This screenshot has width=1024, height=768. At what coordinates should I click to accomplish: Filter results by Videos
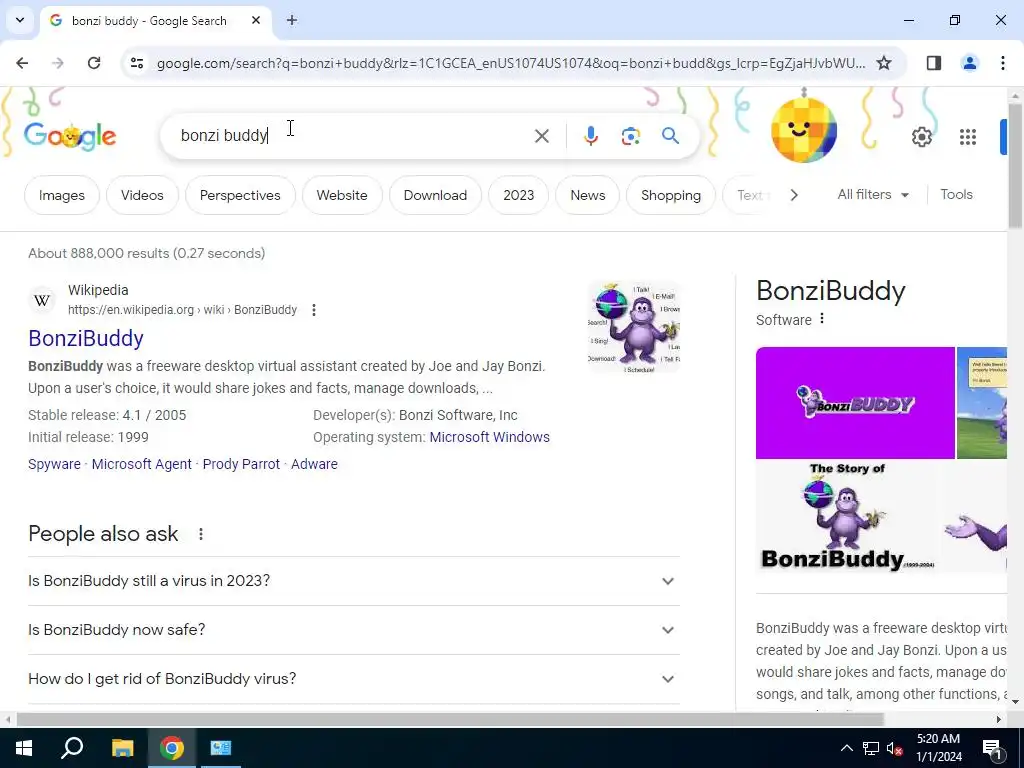coord(142,195)
